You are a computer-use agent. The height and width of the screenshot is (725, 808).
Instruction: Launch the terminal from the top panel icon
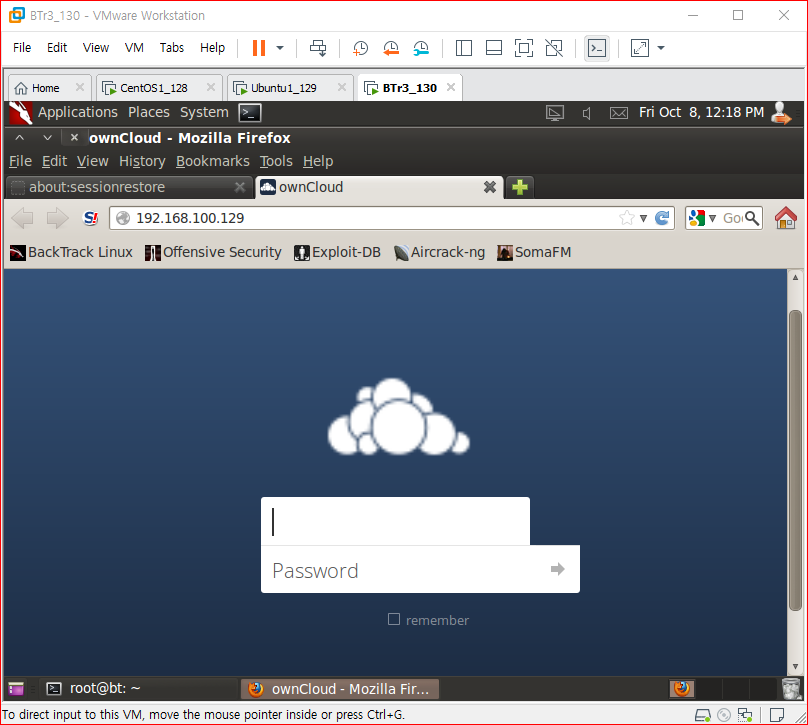pos(250,113)
